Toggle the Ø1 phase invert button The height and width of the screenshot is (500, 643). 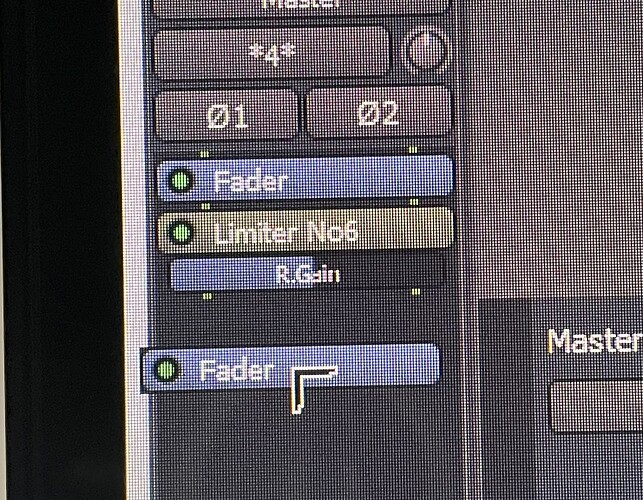pyautogui.click(x=227, y=115)
